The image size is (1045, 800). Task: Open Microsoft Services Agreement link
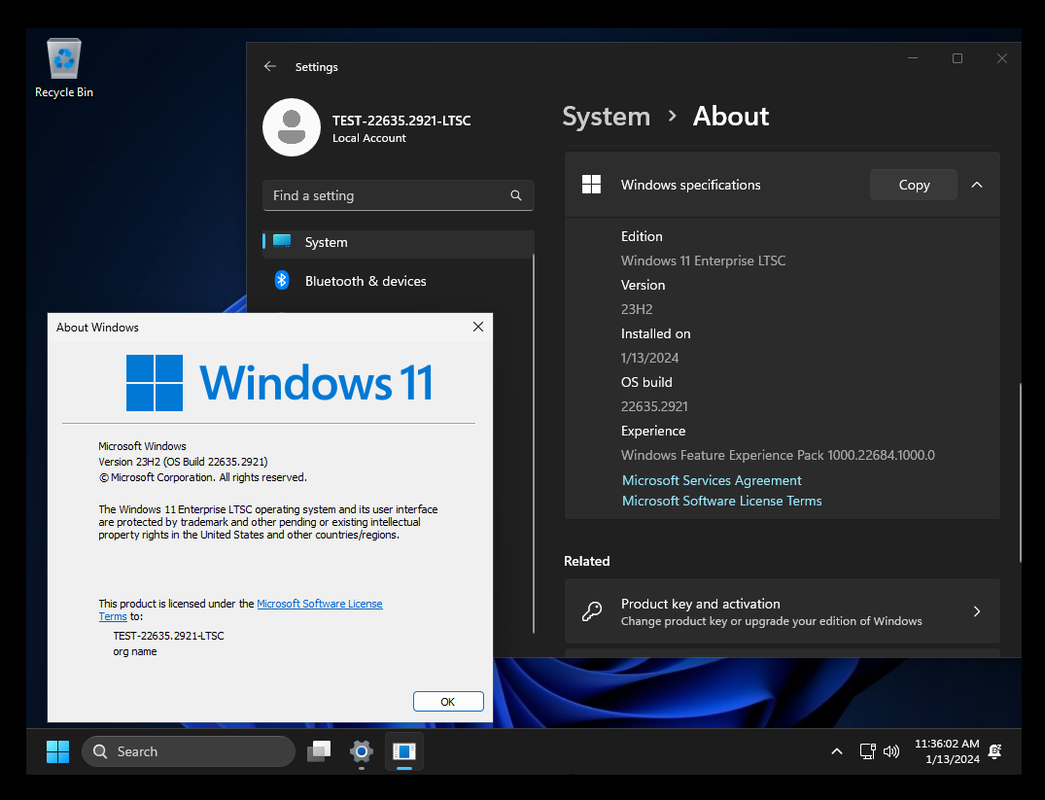[x=711, y=480]
